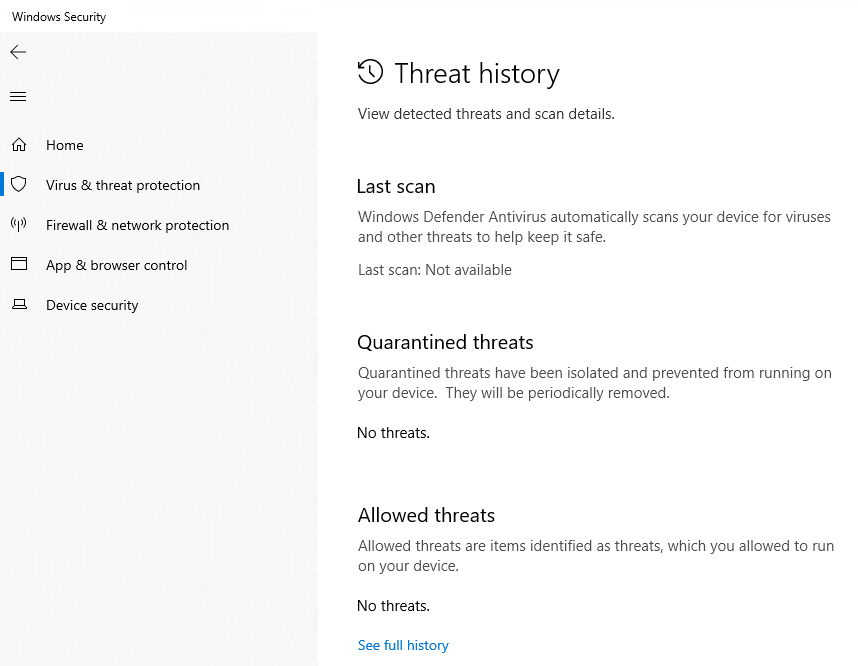Click the Threat history clock icon
858x666 pixels.
pos(370,72)
